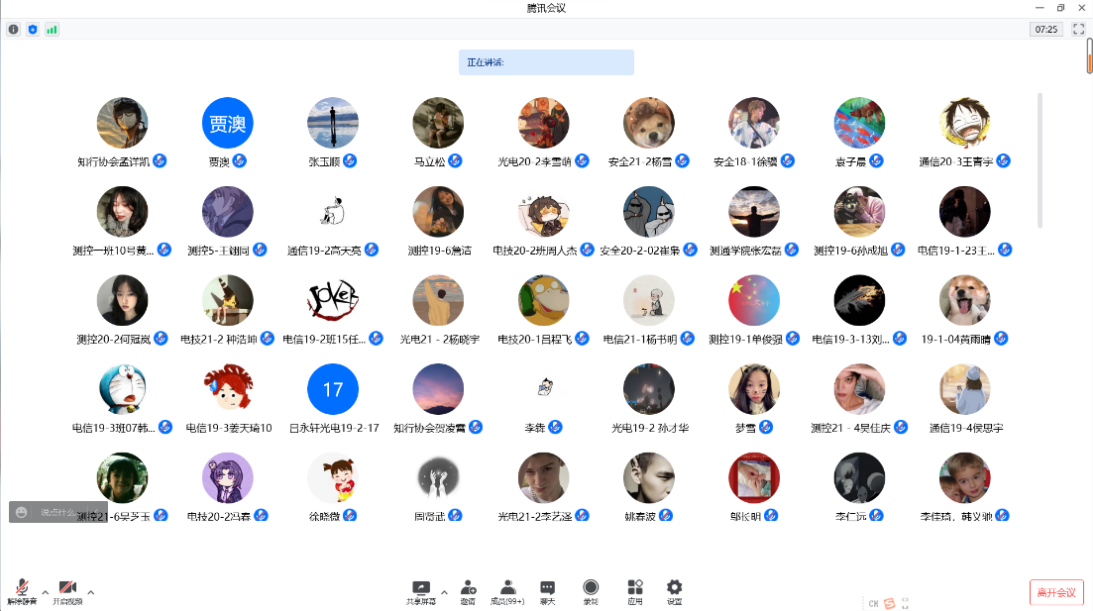Image resolution: width=1093 pixels, height=611 pixels.
Task: Check the green network signal icon
Action: click(51, 30)
